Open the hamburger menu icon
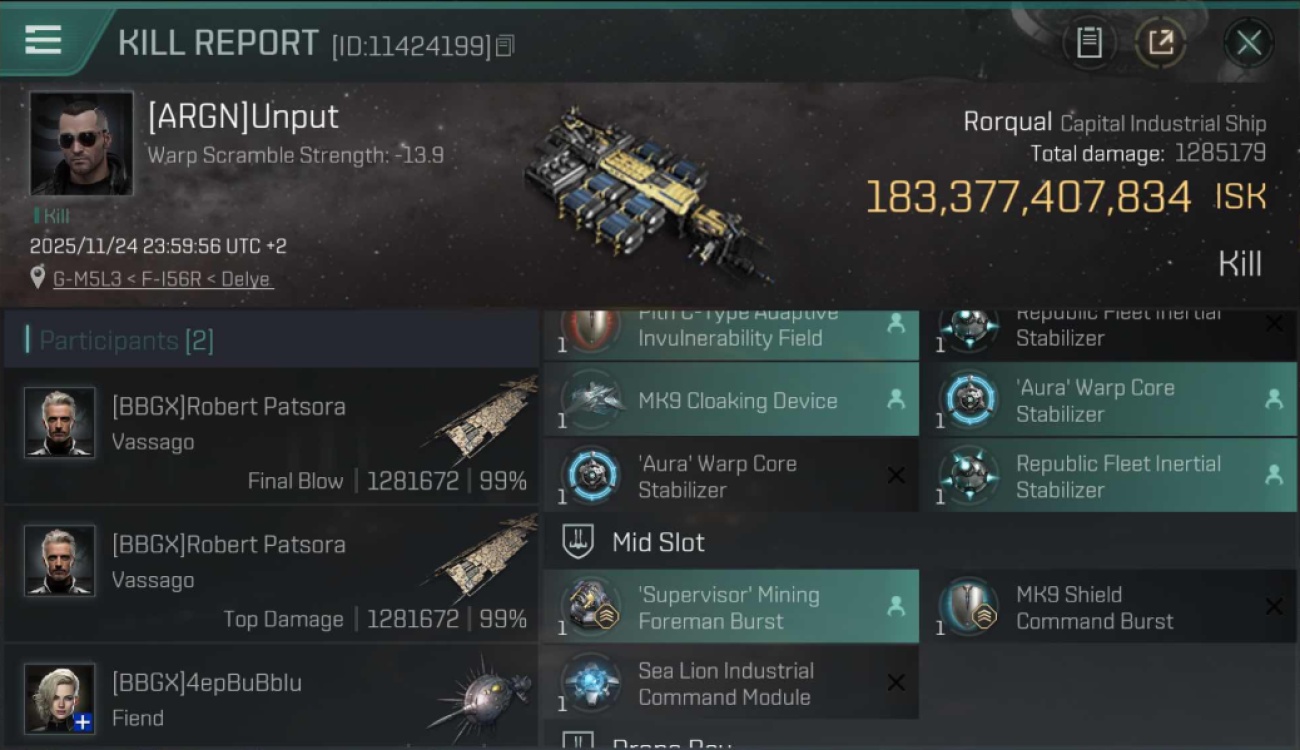The width and height of the screenshot is (1300, 750). pyautogui.click(x=43, y=40)
